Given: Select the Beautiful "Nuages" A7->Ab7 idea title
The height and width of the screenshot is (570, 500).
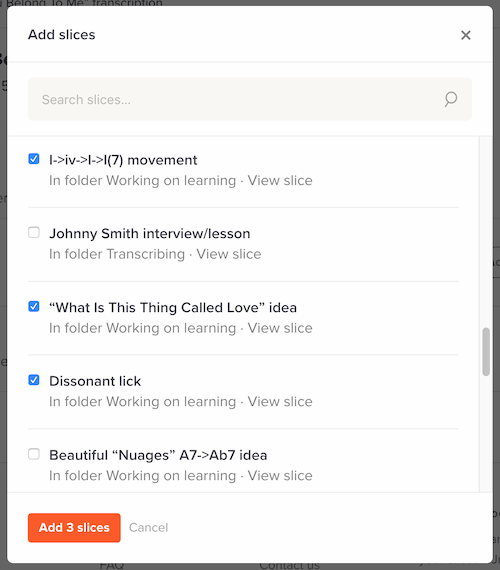Looking at the screenshot, I should click(x=158, y=455).
